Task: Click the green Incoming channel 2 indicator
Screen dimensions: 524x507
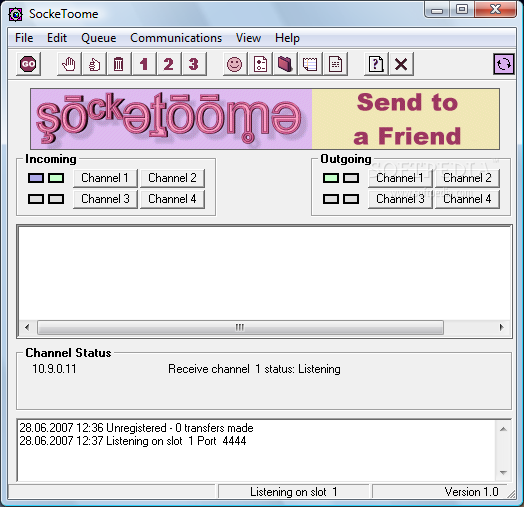Action: click(x=56, y=178)
